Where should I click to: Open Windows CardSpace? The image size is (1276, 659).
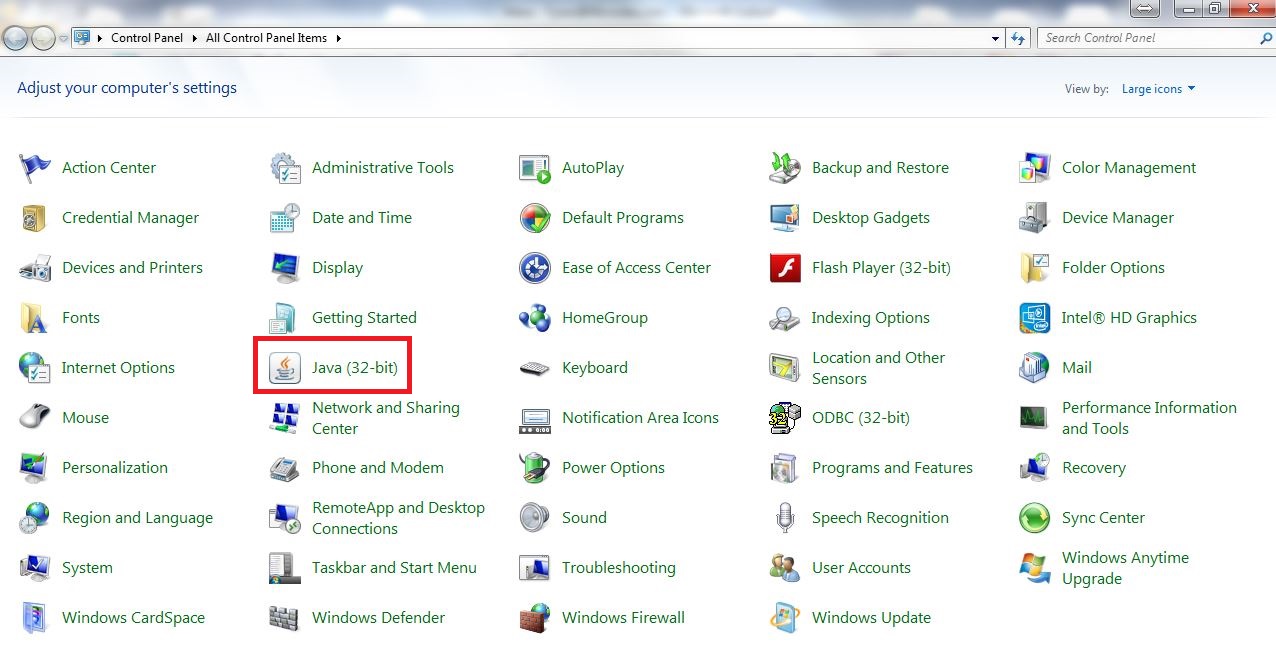pyautogui.click(x=133, y=618)
